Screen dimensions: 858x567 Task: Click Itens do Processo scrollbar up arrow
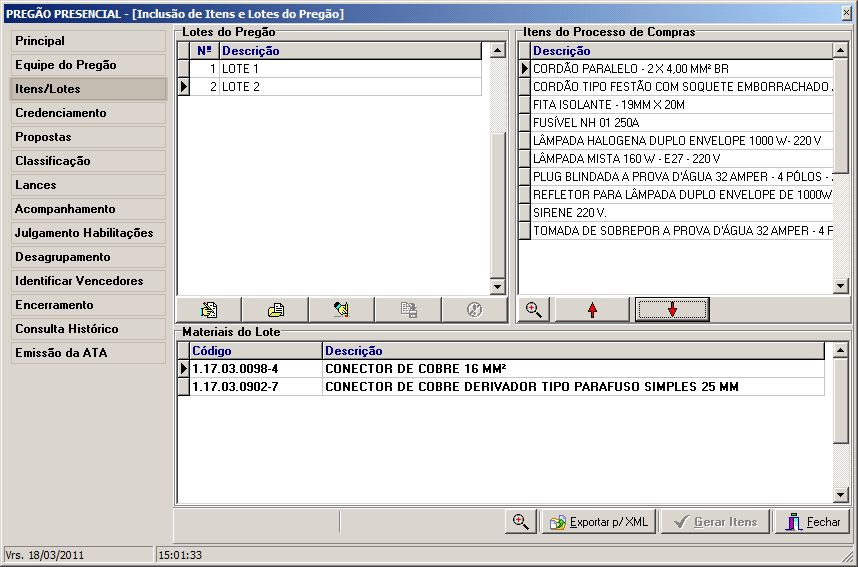(x=840, y=50)
